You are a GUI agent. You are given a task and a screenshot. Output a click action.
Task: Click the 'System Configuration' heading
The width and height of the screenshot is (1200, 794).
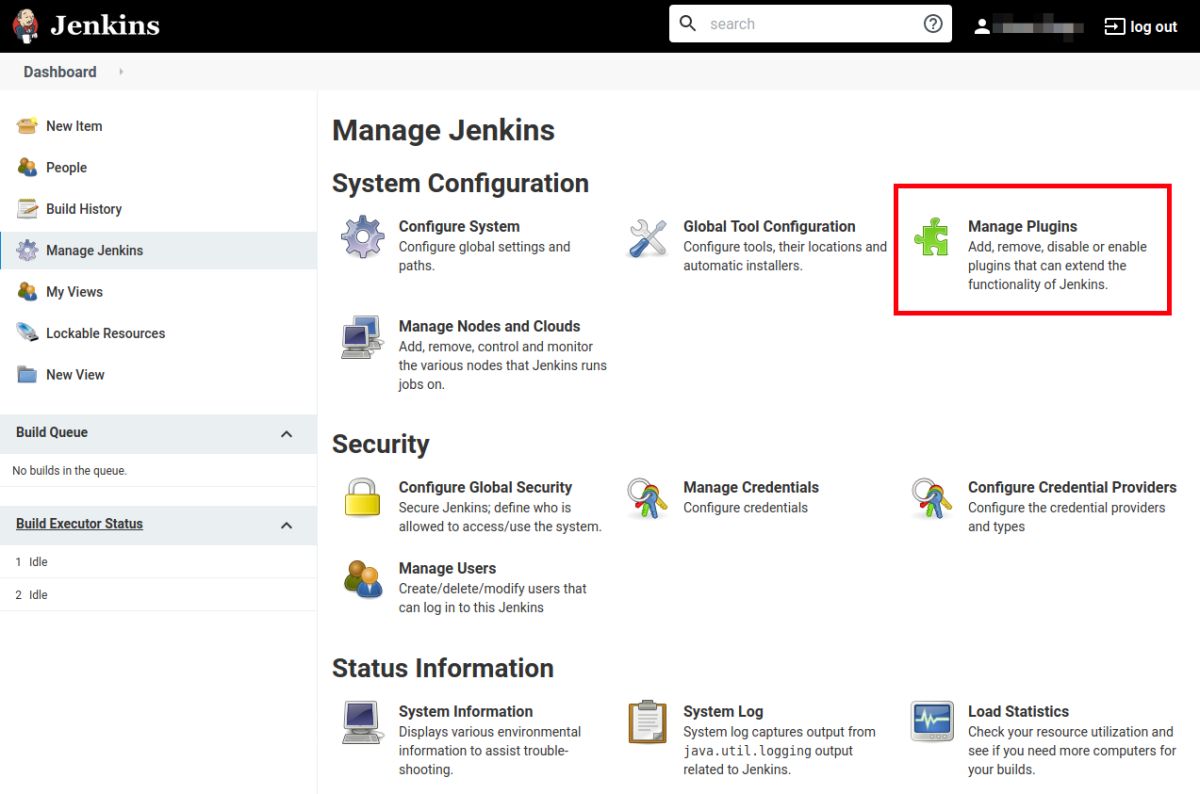point(460,184)
